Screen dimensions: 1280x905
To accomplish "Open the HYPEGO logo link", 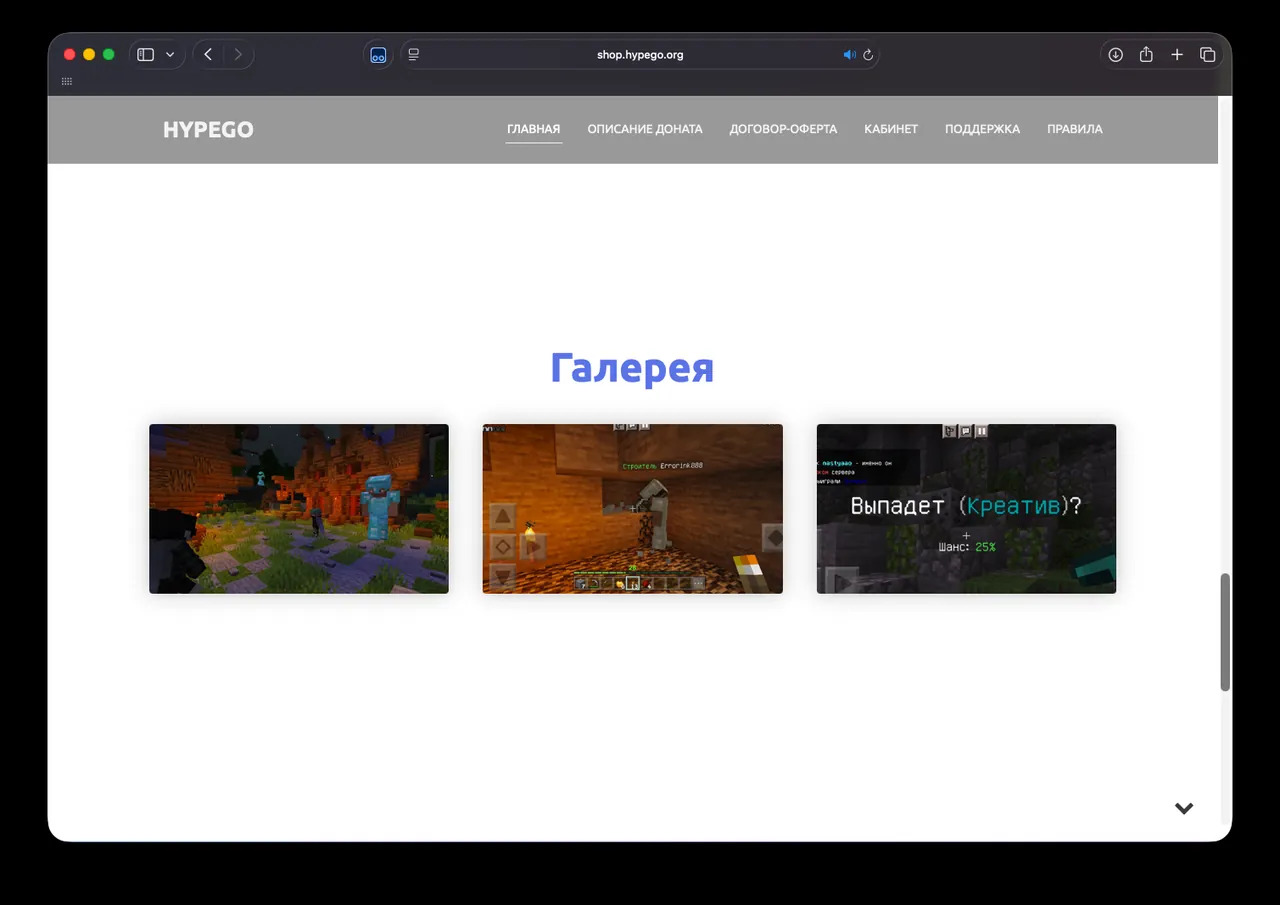I will pyautogui.click(x=208, y=129).
